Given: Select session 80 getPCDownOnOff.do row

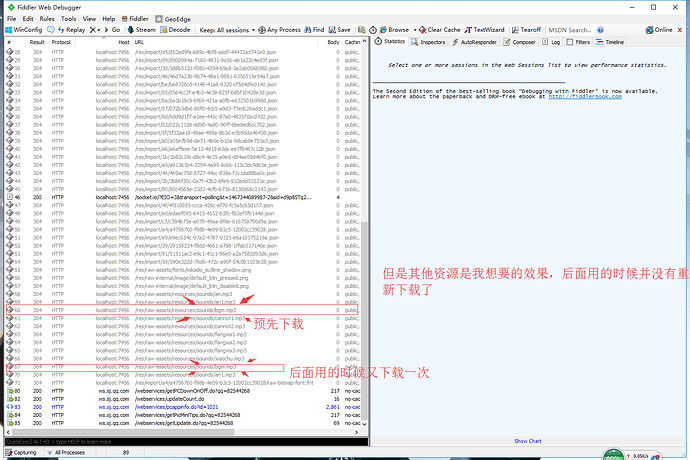Looking at the screenshot, I should (183, 391).
